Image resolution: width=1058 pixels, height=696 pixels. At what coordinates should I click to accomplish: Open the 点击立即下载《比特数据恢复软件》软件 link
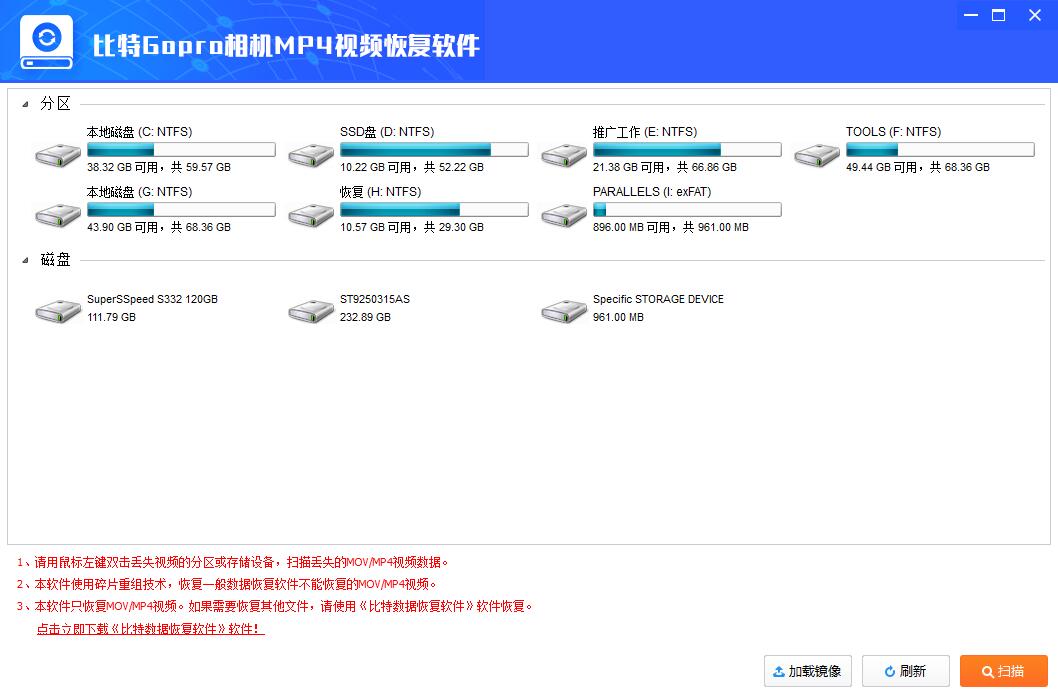tap(150, 629)
